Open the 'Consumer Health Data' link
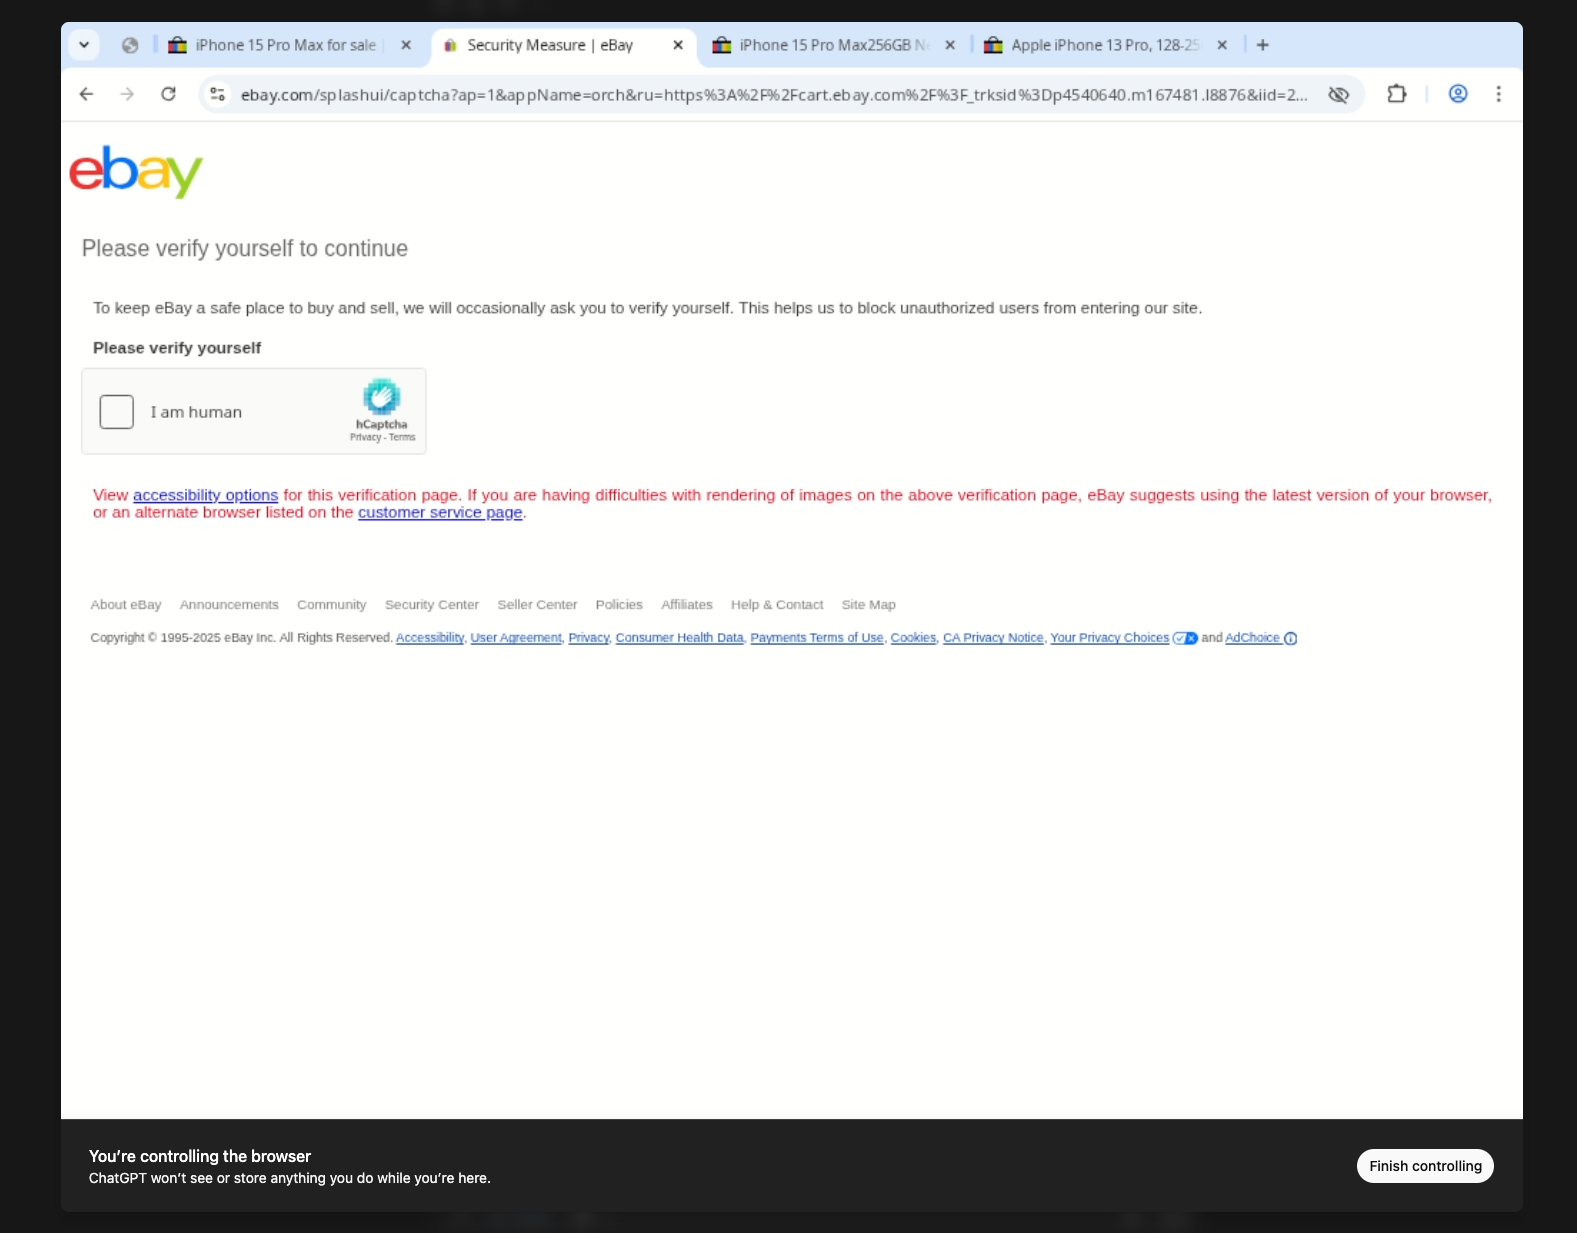 (x=680, y=638)
